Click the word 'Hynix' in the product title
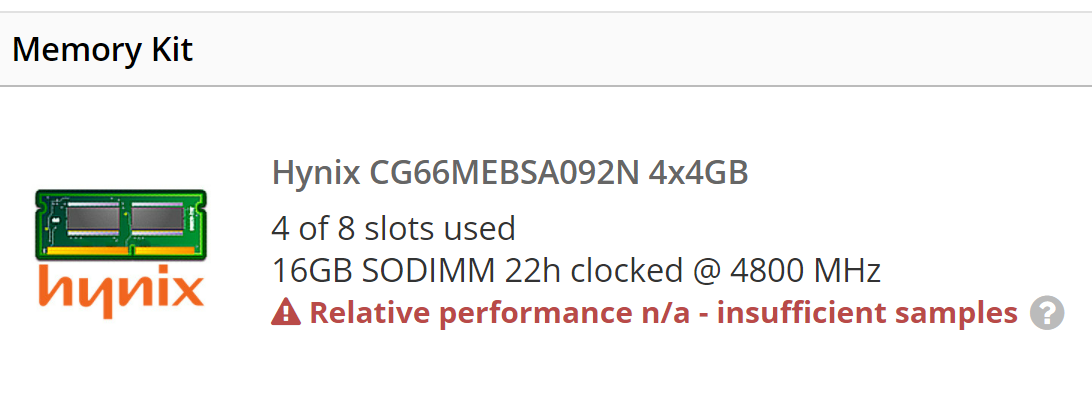Screen dimensions: 1092x400 tap(316, 173)
